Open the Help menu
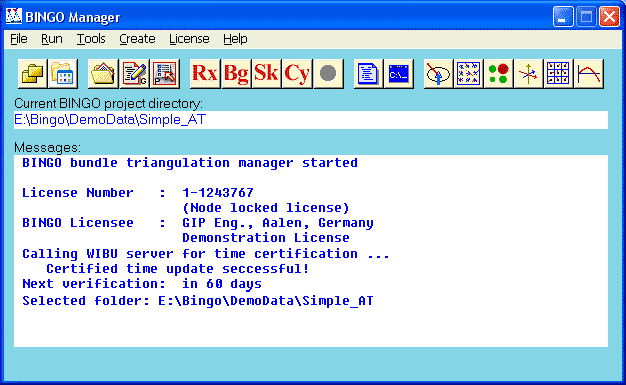Screen dimensions: 626x385 click(x=235, y=39)
